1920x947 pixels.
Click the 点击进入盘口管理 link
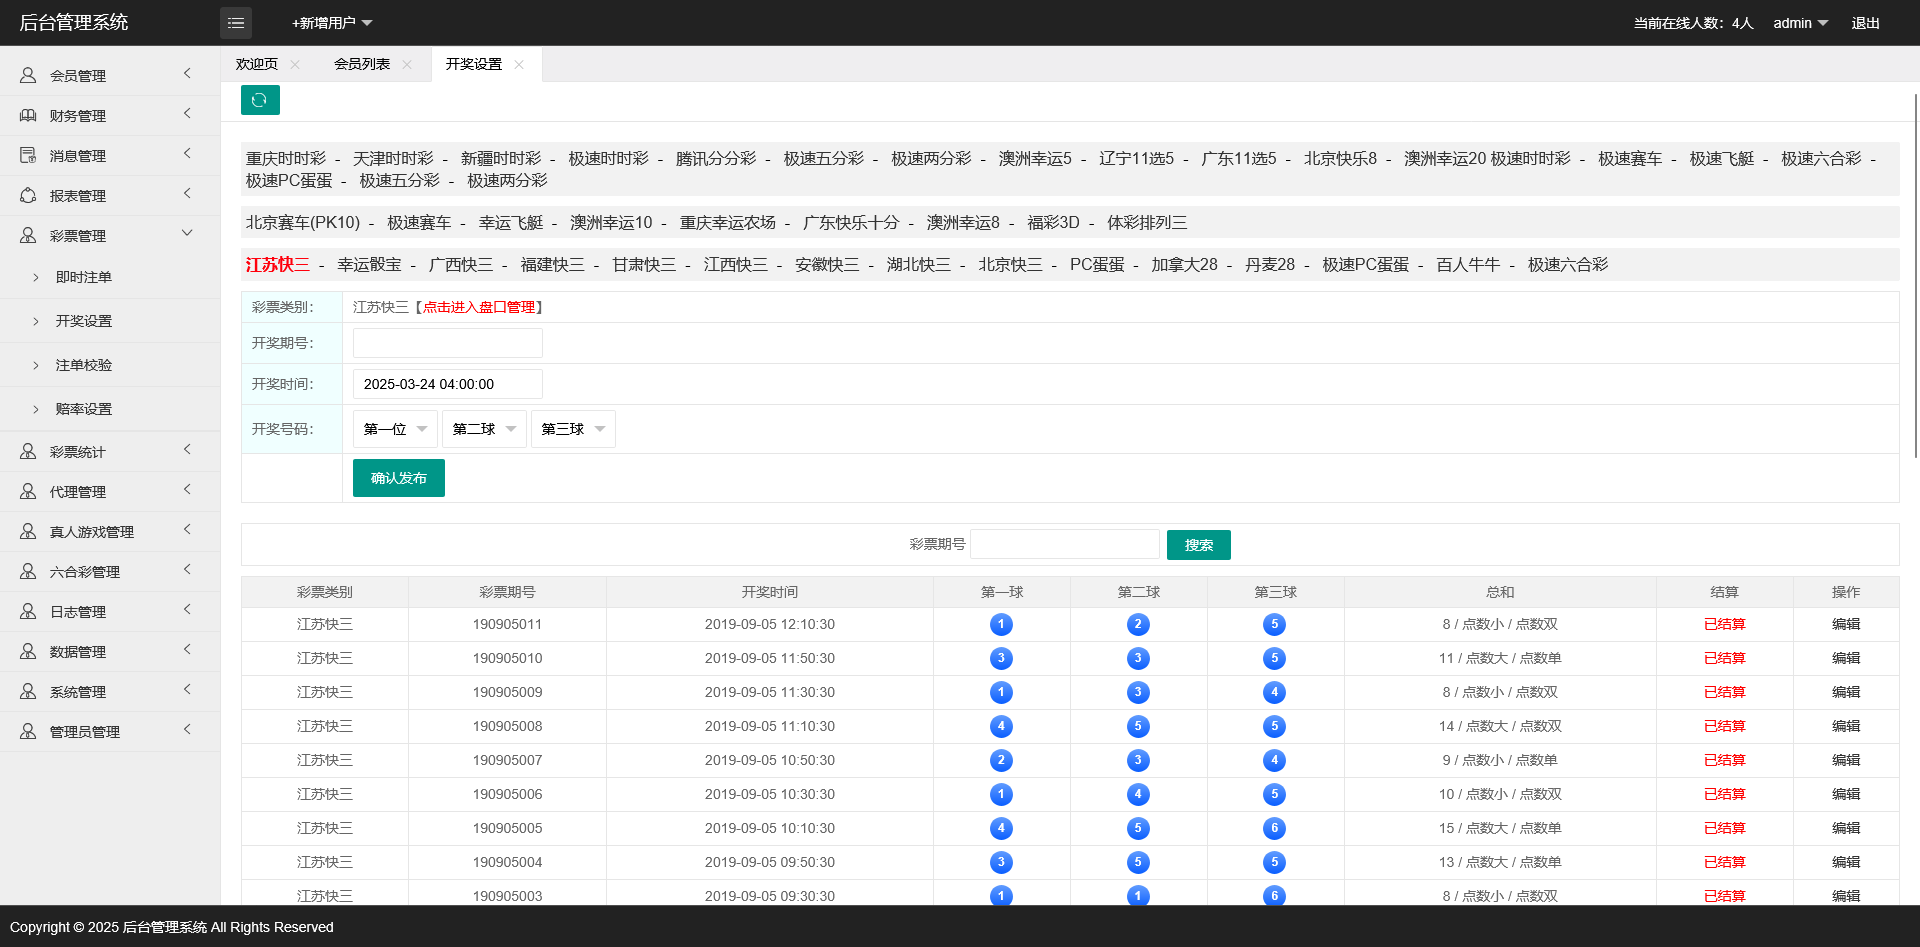click(478, 307)
